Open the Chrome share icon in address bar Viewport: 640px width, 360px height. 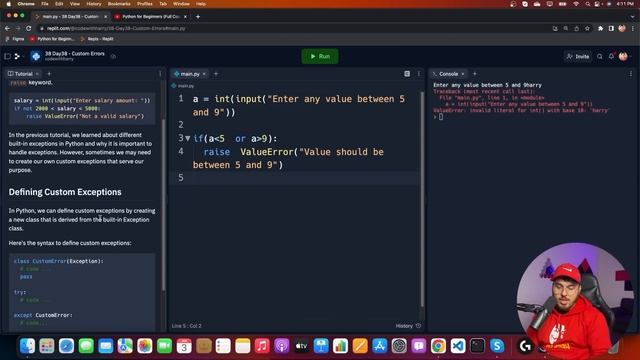point(576,28)
